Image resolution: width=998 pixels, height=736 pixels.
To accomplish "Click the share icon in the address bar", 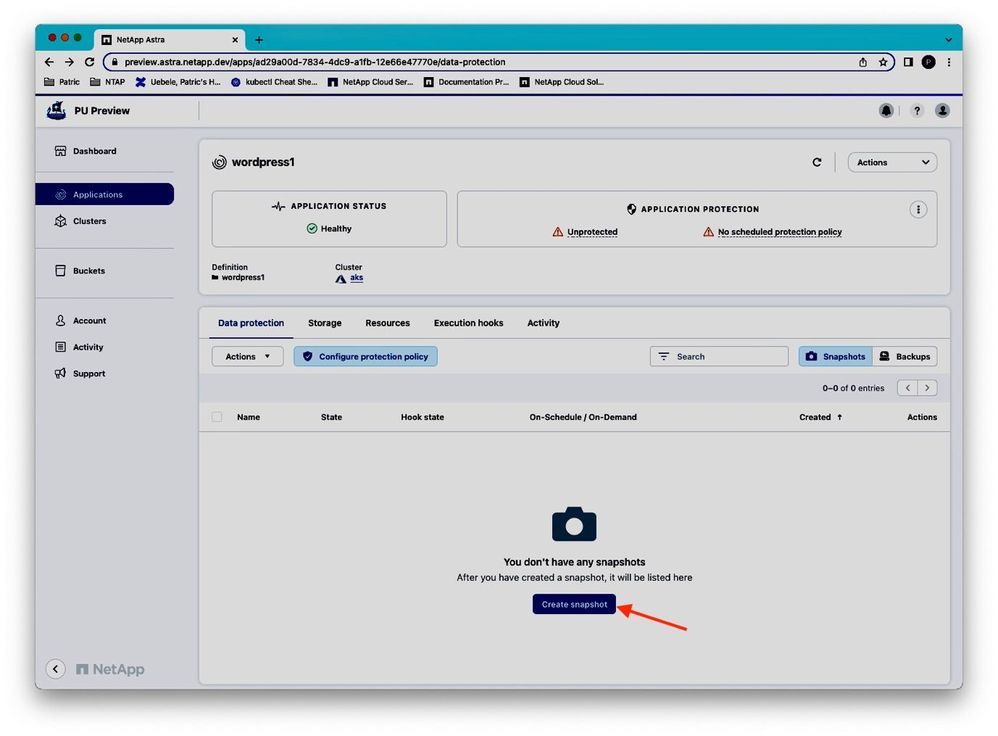I will pyautogui.click(x=863, y=62).
